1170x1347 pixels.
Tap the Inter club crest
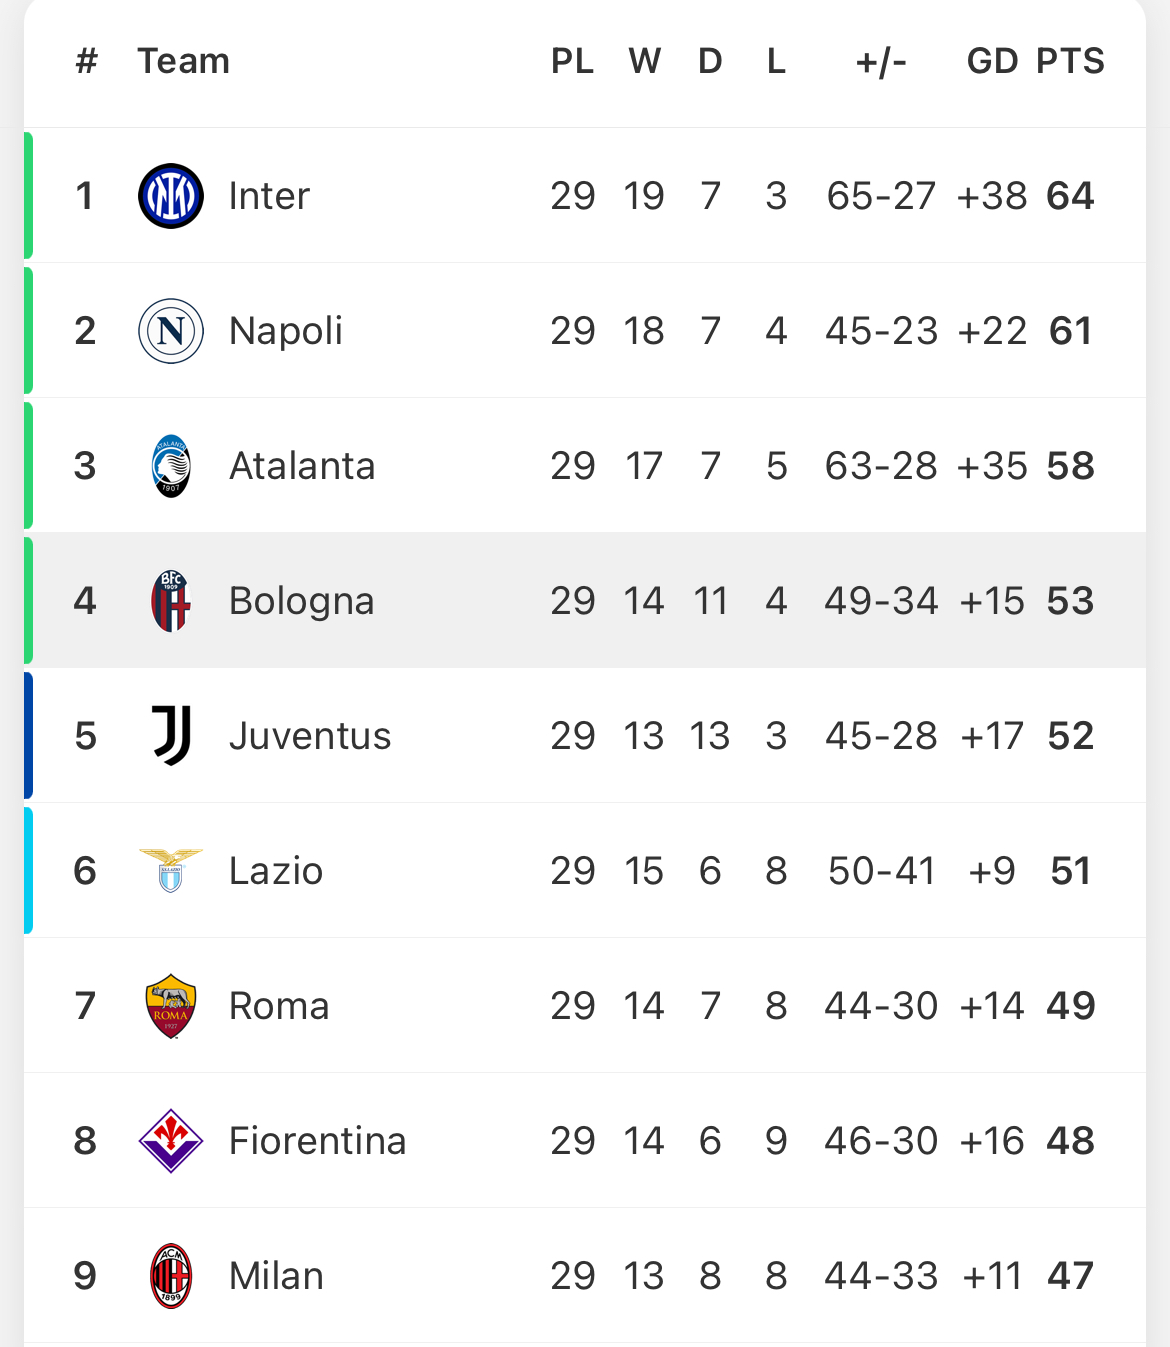tap(171, 196)
